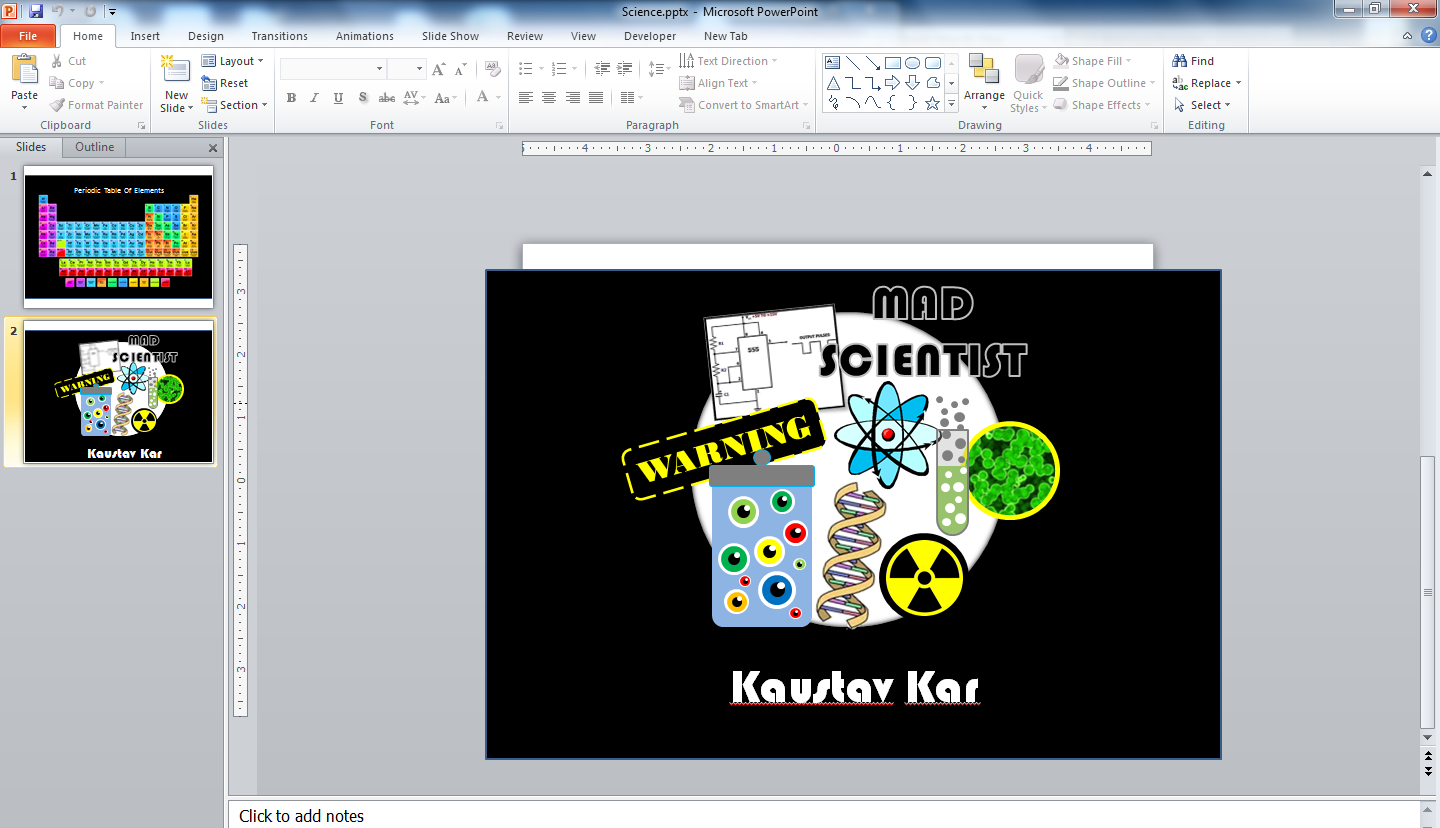Center the paragraph text
The width and height of the screenshot is (1440, 828).
(x=549, y=98)
